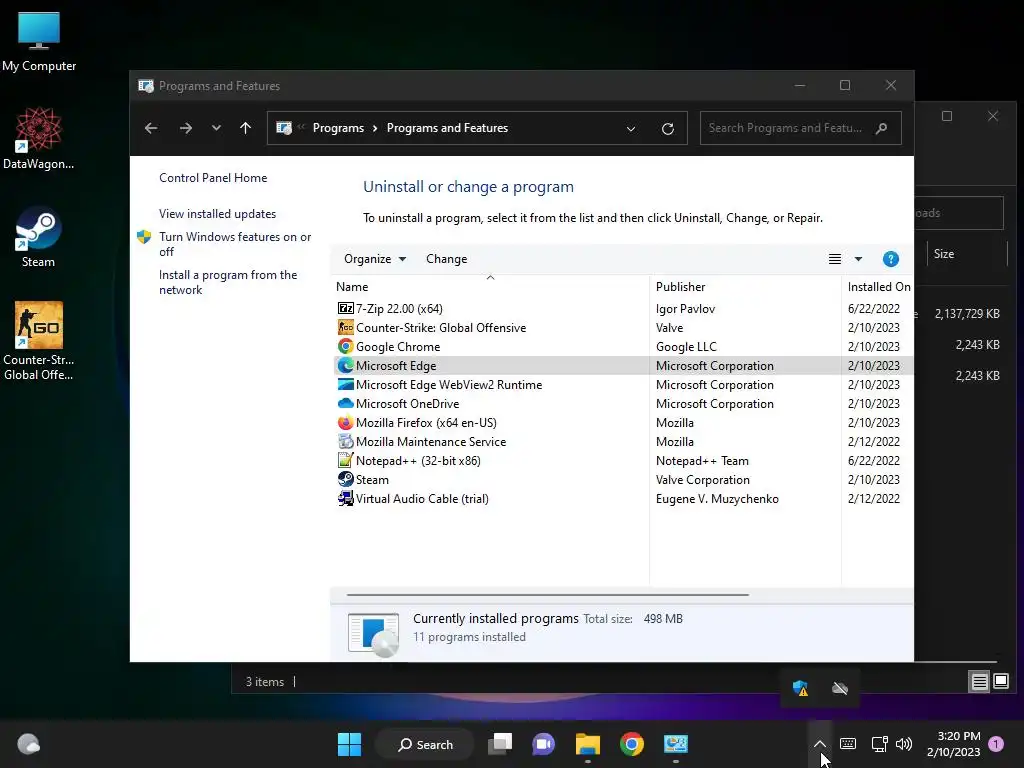Open the notification count badge
The width and height of the screenshot is (1024, 768).
click(996, 744)
